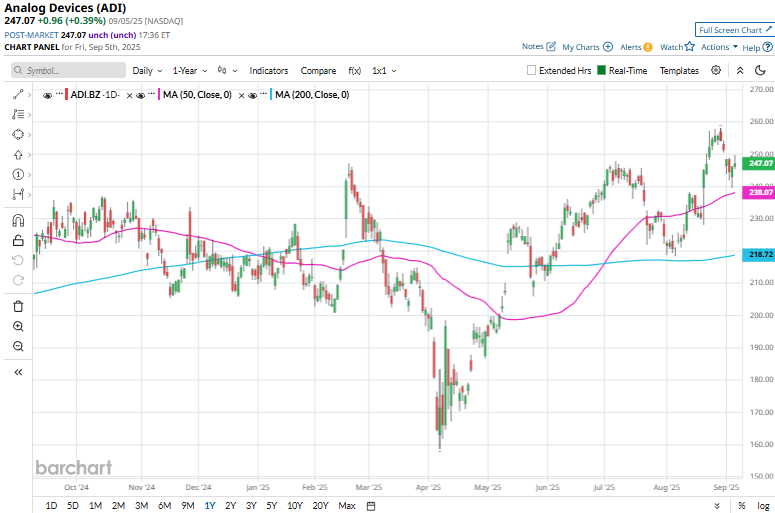Open Notes editor icon
The height and width of the screenshot is (513, 775).
point(551,46)
